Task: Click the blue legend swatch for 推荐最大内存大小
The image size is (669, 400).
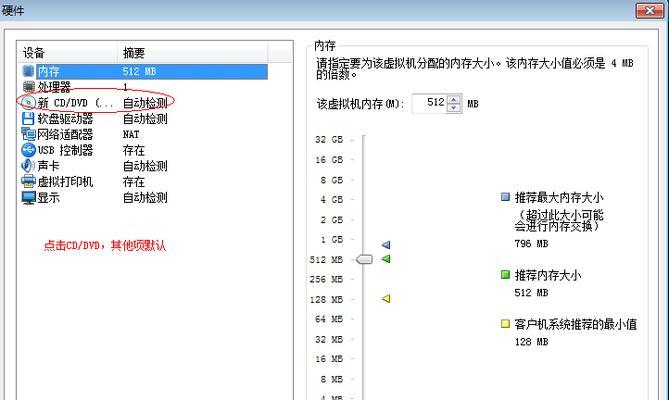Action: 505,197
